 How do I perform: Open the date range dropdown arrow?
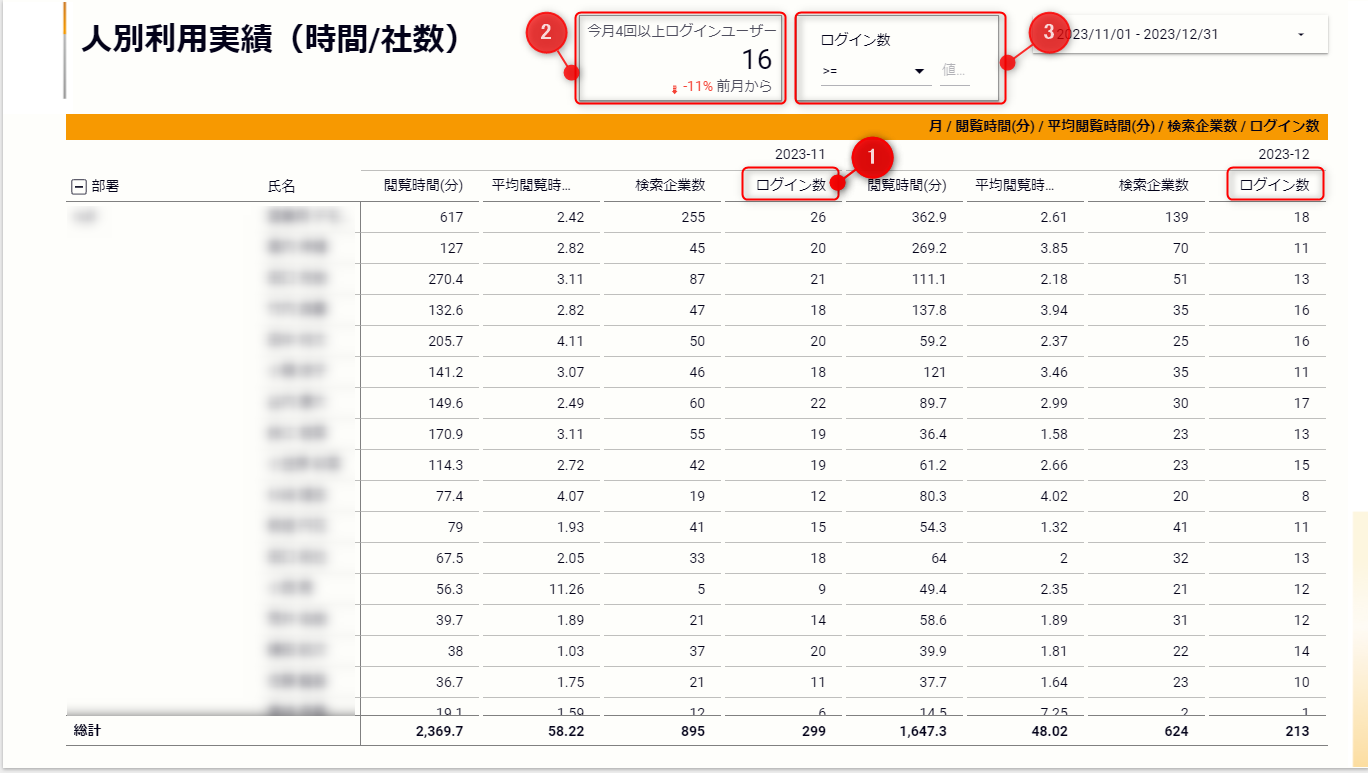click(x=1300, y=35)
